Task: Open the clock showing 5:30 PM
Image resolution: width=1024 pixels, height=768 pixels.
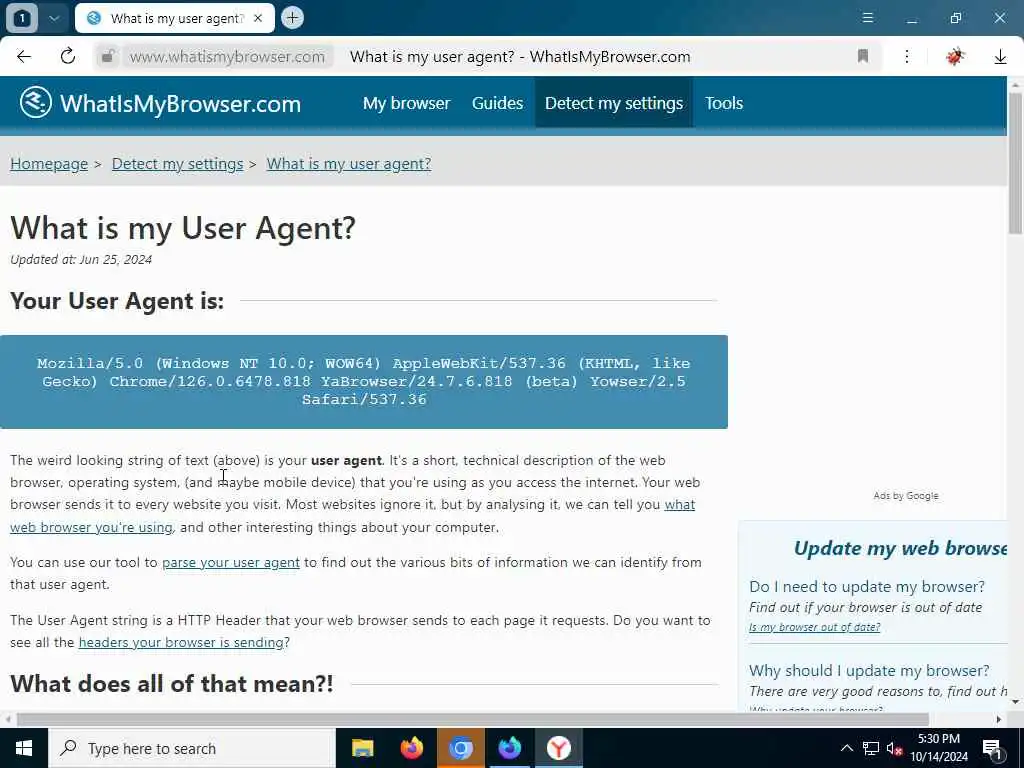Action: tap(939, 748)
